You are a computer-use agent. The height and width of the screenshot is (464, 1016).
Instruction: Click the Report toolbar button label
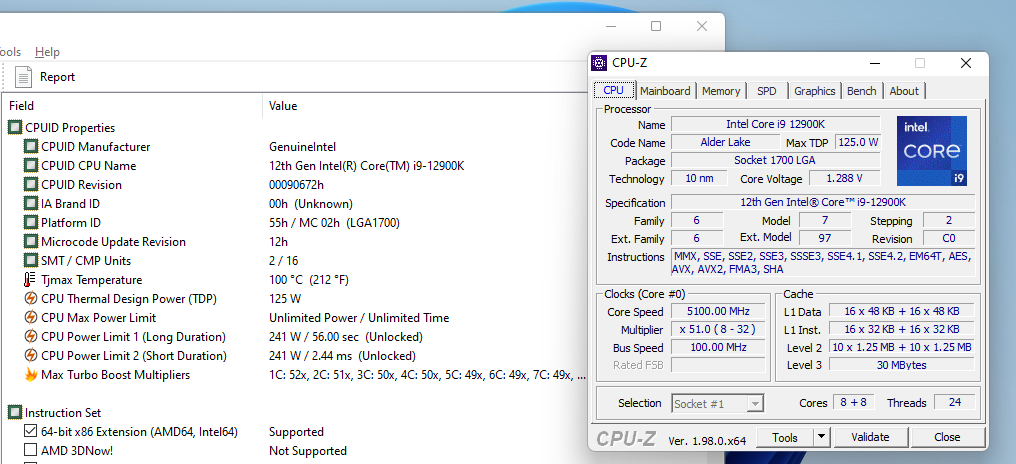pos(58,77)
